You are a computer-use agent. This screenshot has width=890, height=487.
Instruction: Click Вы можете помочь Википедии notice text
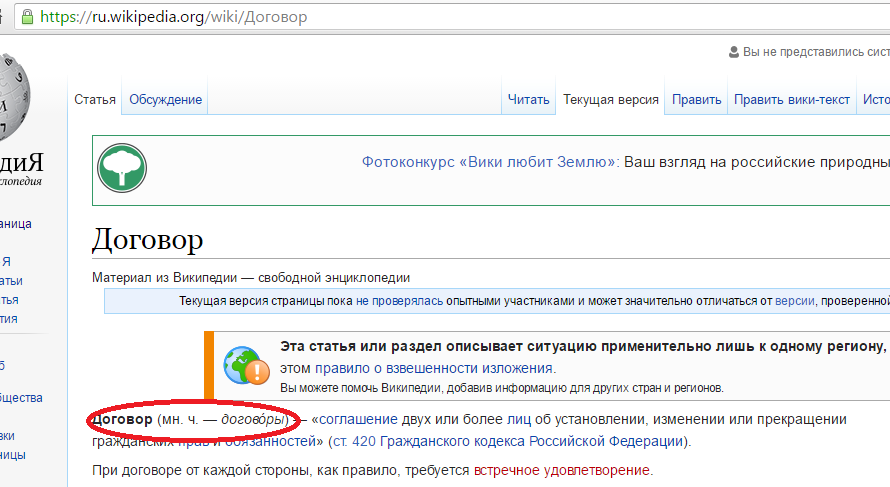502,388
